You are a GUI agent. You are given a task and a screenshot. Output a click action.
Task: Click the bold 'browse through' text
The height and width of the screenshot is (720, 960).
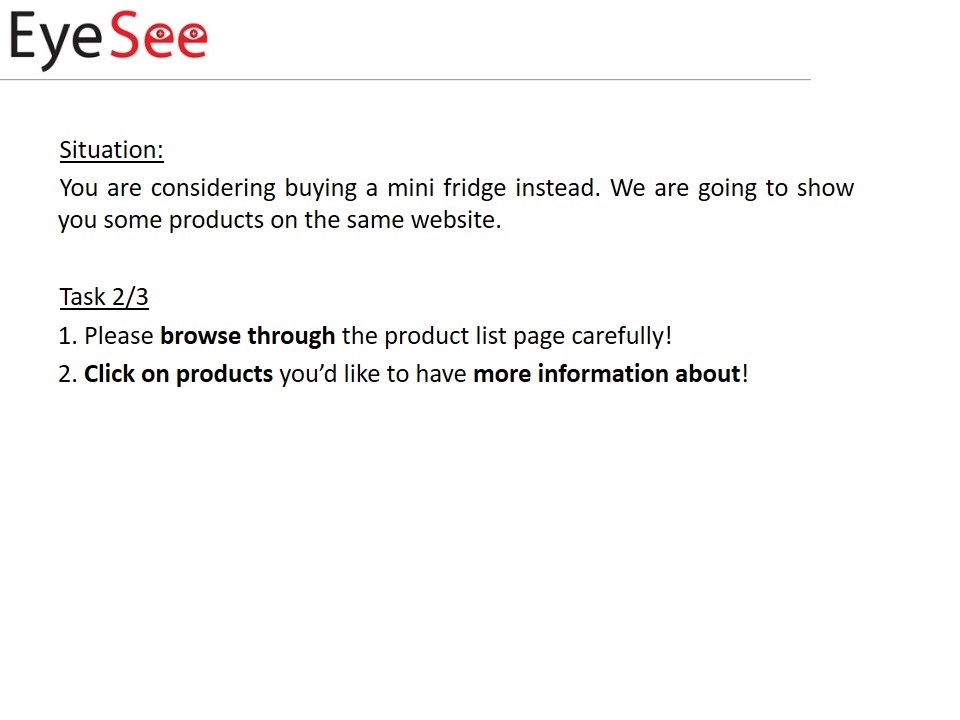tap(247, 336)
